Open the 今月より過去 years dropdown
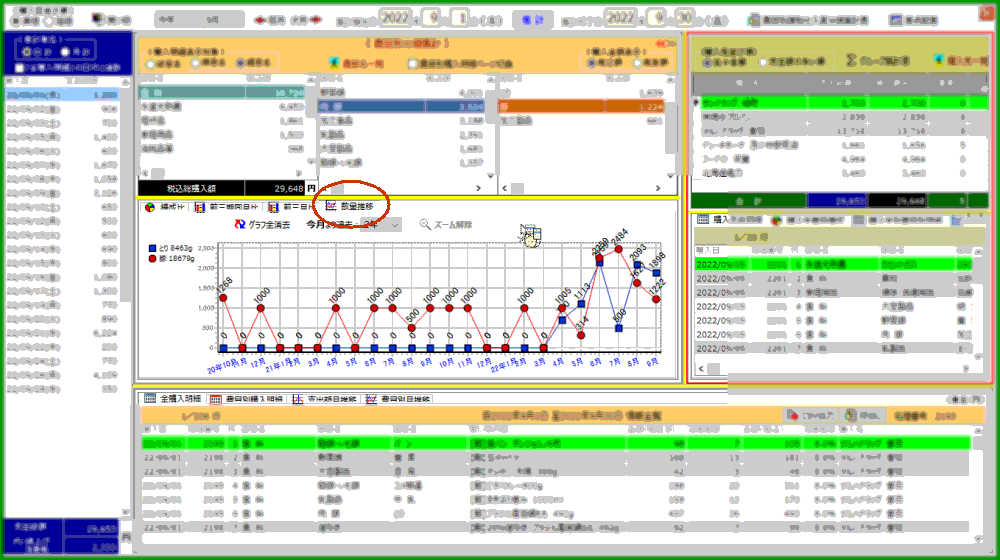This screenshot has height=560, width=1000. click(x=381, y=225)
